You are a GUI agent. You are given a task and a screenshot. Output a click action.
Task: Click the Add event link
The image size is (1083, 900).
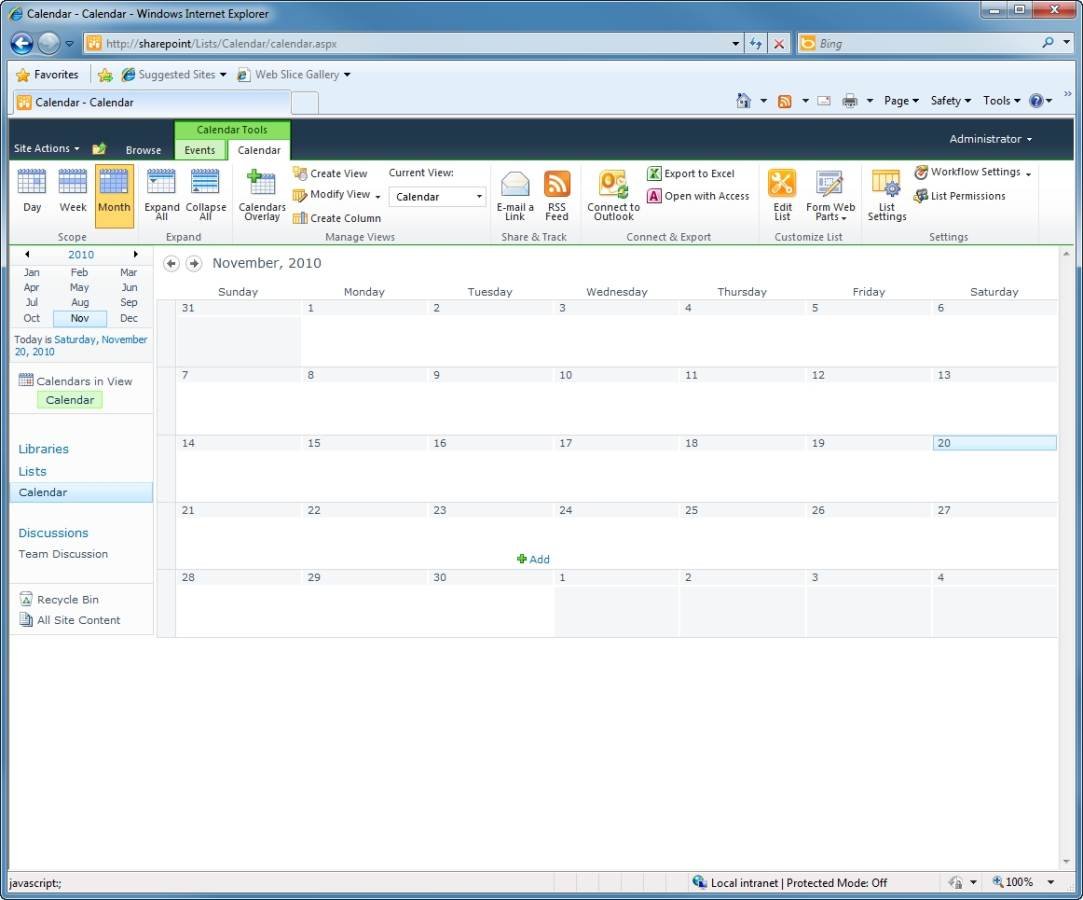pyautogui.click(x=534, y=559)
